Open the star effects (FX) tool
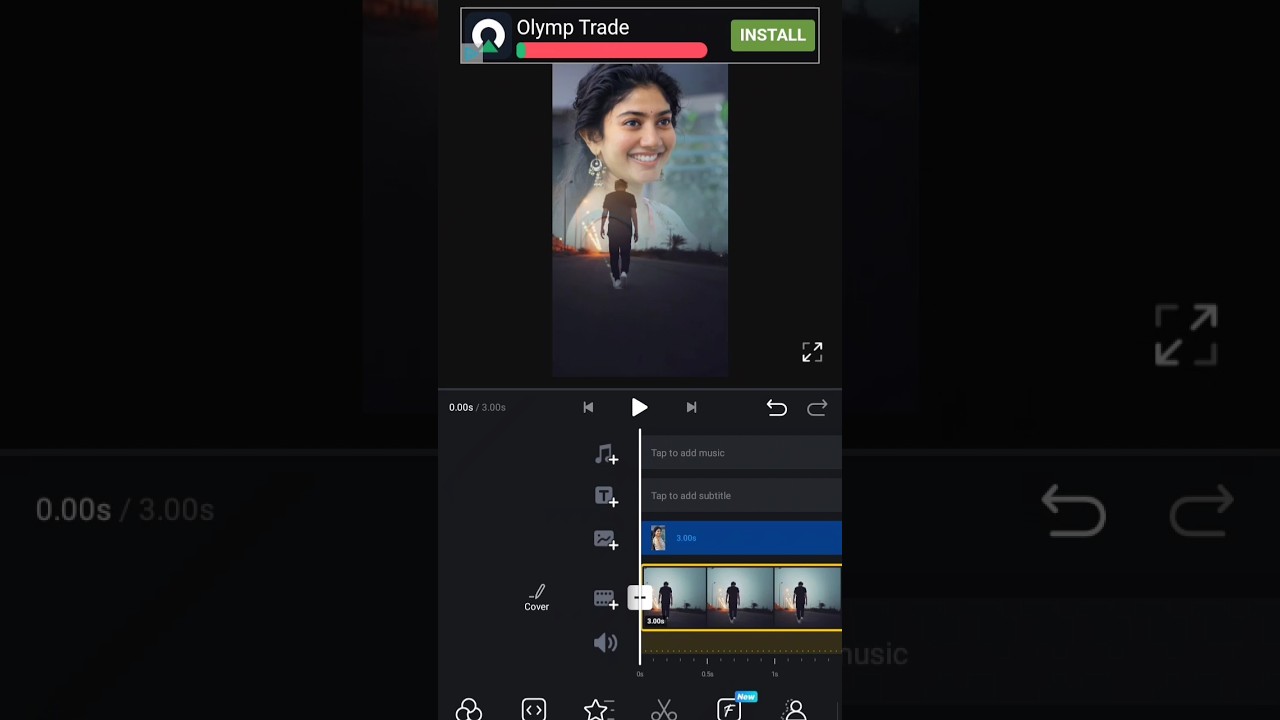This screenshot has height=720, width=1280. coord(598,709)
